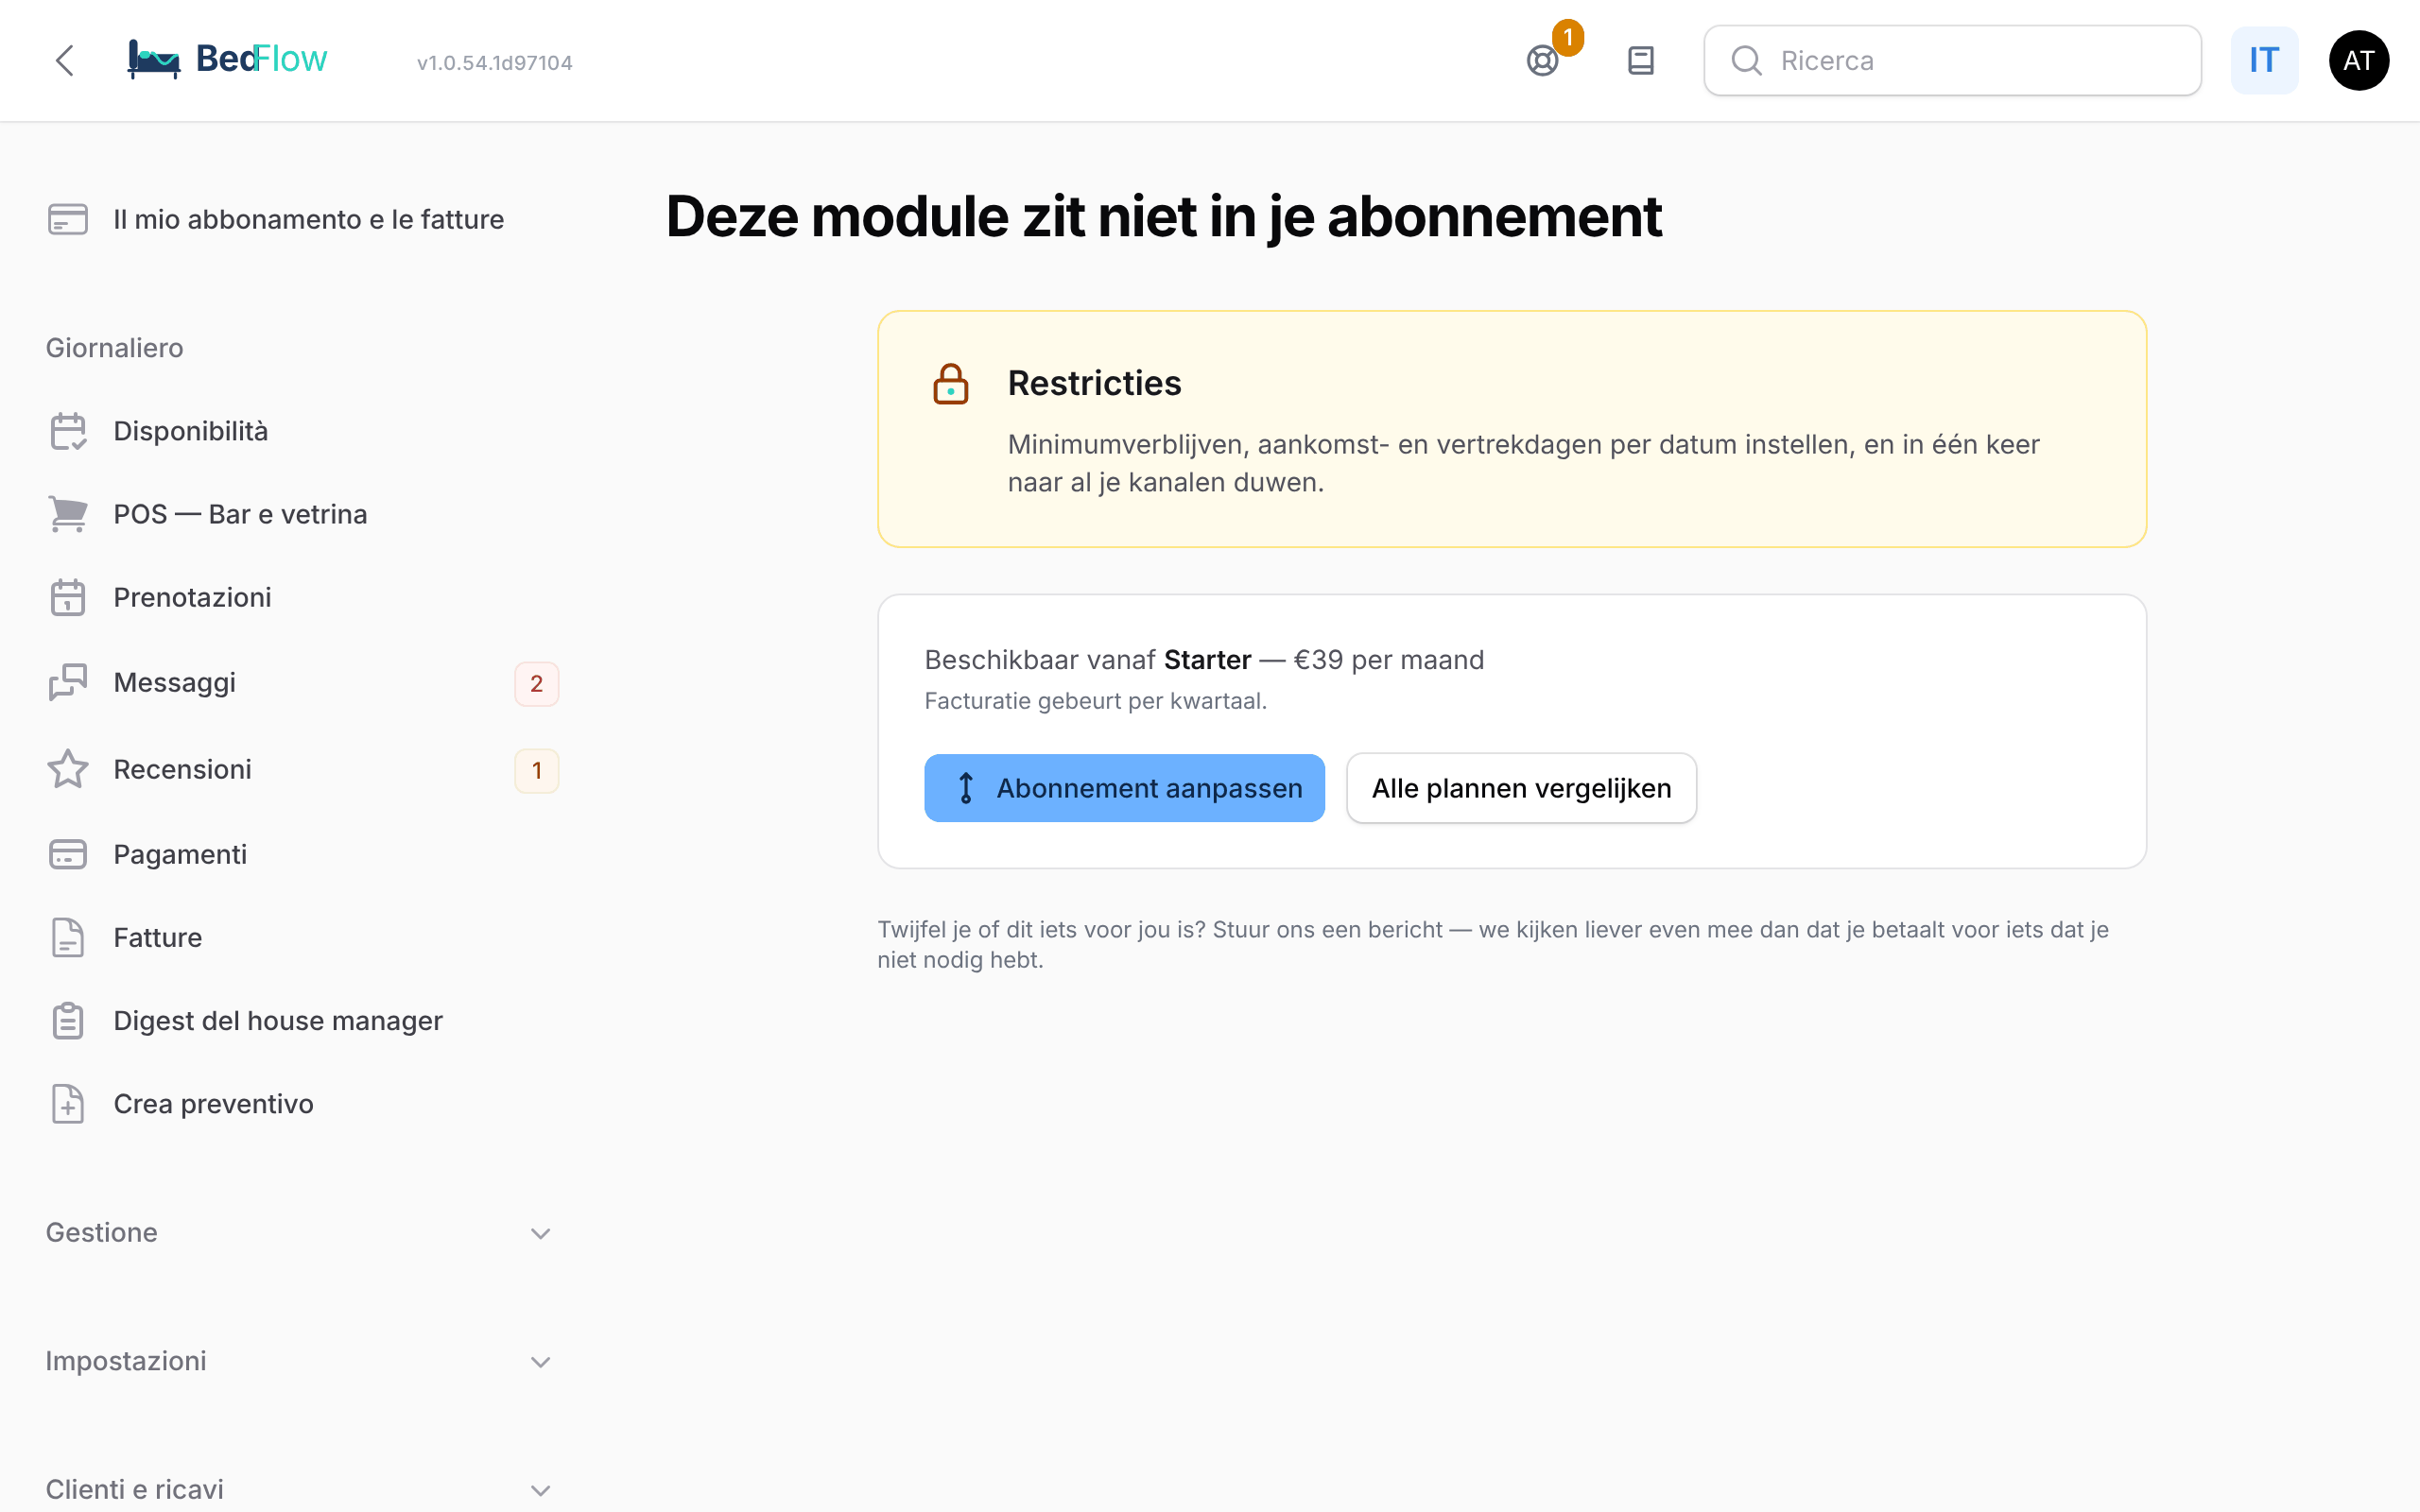Screen dimensions: 2420x1512
Task: Click version label v1.0.54.1d97104
Action: [495, 62]
